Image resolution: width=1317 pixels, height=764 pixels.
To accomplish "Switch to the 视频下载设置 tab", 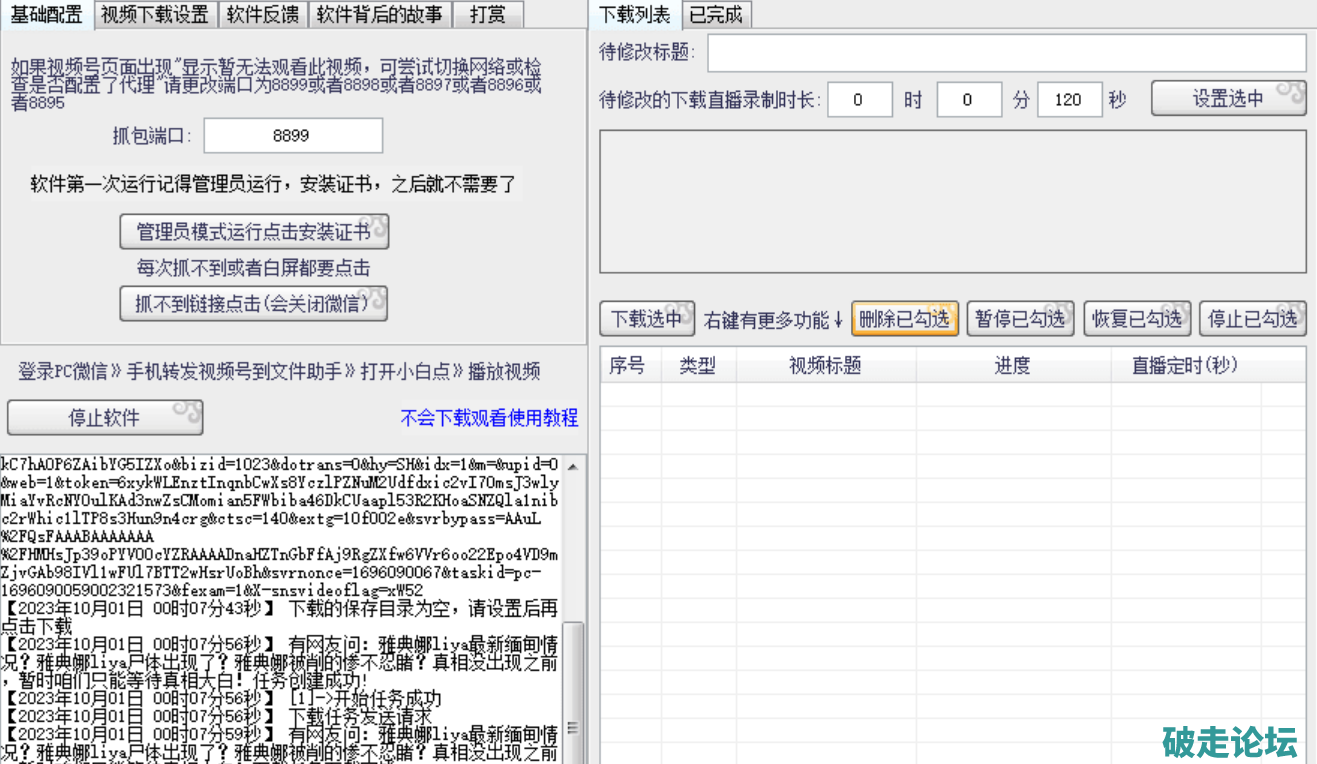I will (155, 14).
